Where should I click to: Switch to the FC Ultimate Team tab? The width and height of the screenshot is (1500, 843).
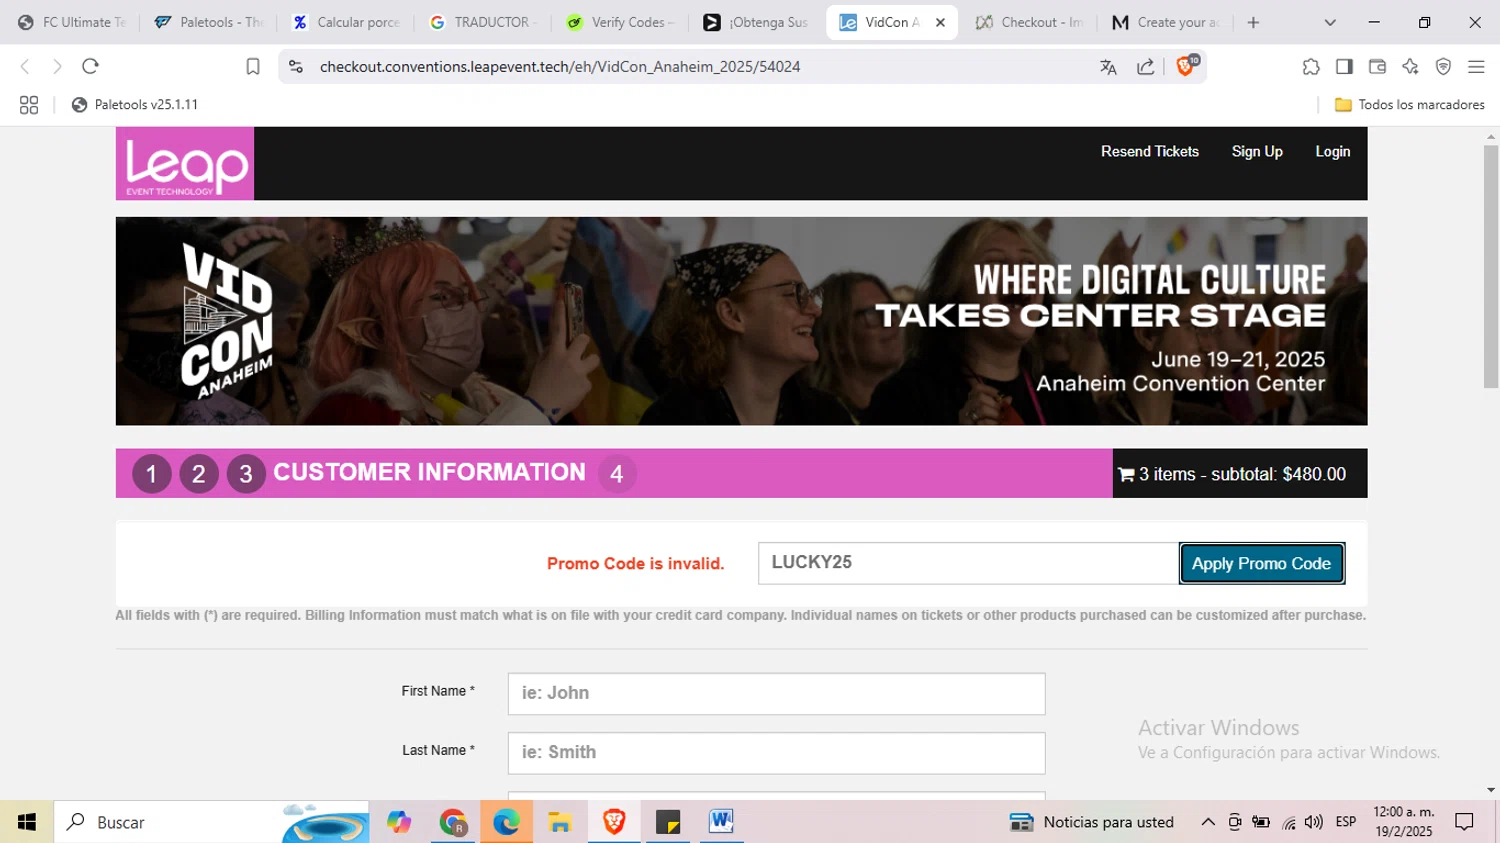tap(72, 22)
